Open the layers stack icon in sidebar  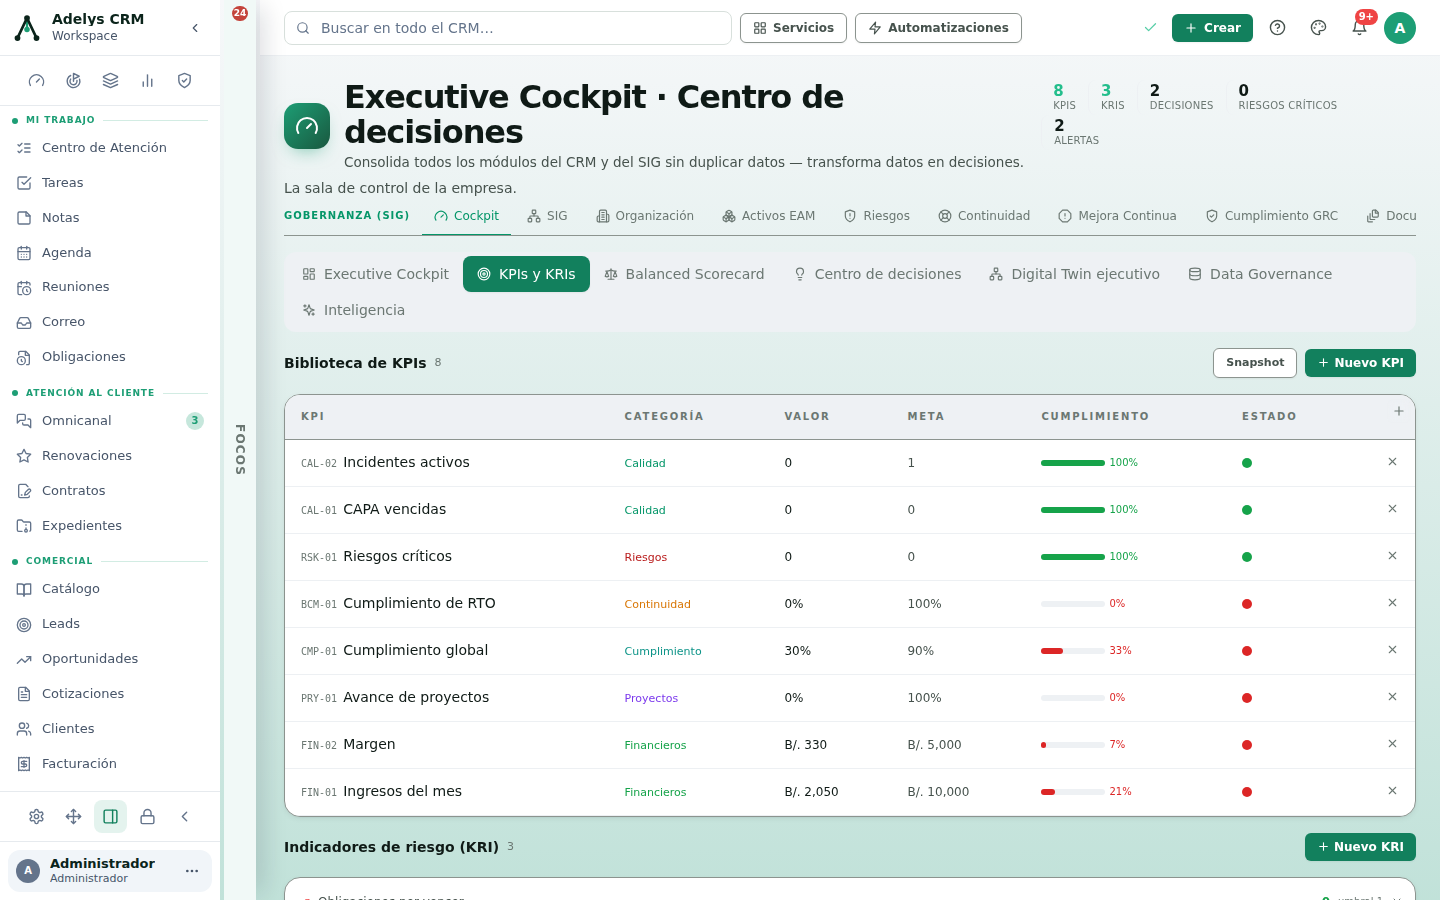[x=111, y=81]
